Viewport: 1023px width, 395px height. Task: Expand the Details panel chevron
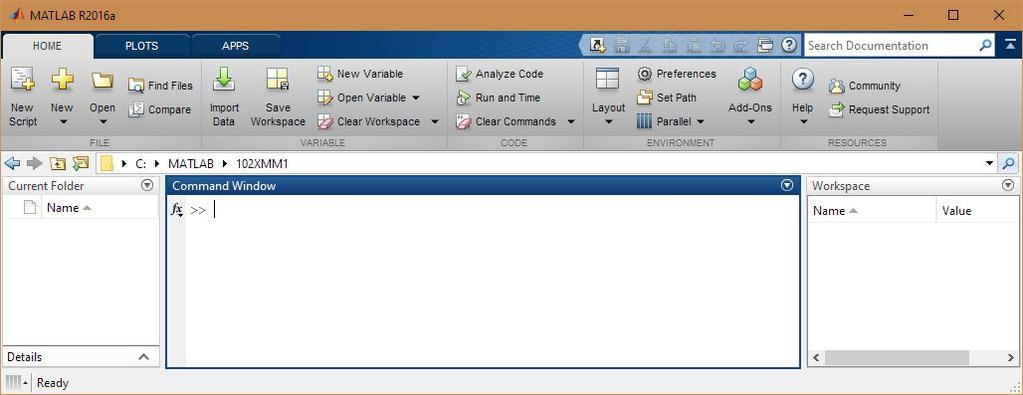[144, 357]
